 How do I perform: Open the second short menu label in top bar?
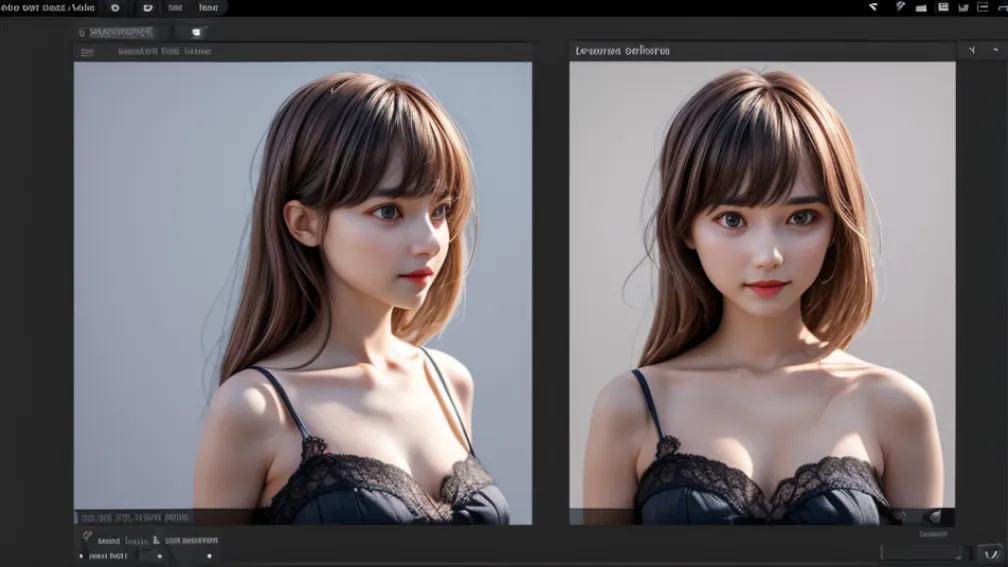click(x=208, y=8)
